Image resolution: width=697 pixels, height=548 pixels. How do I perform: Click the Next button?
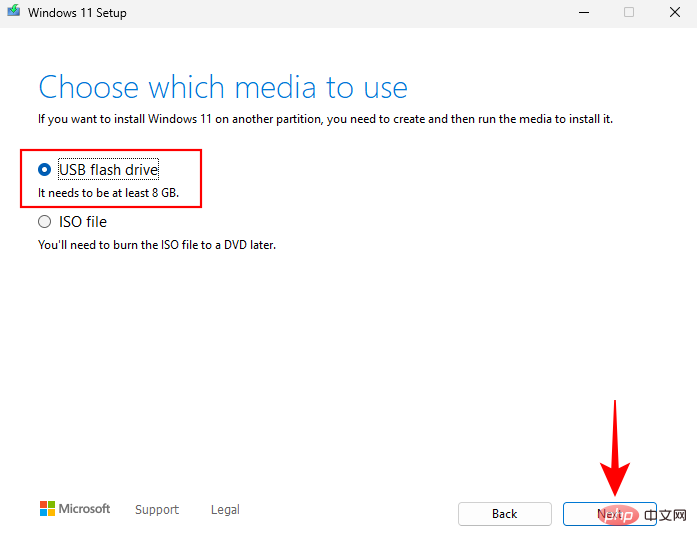[609, 514]
